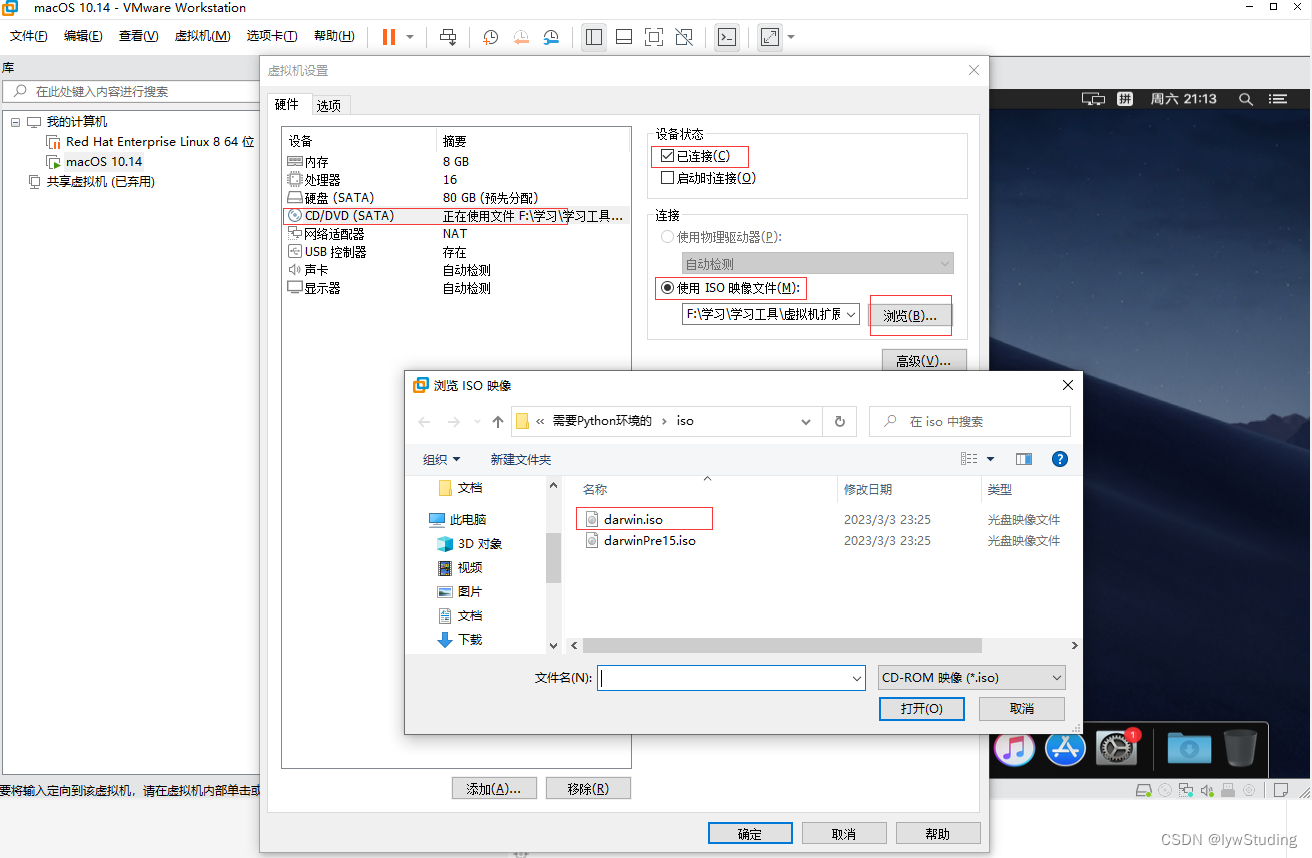Confirm settings with 确定 button
Screen dimensions: 1312x858
point(750,833)
